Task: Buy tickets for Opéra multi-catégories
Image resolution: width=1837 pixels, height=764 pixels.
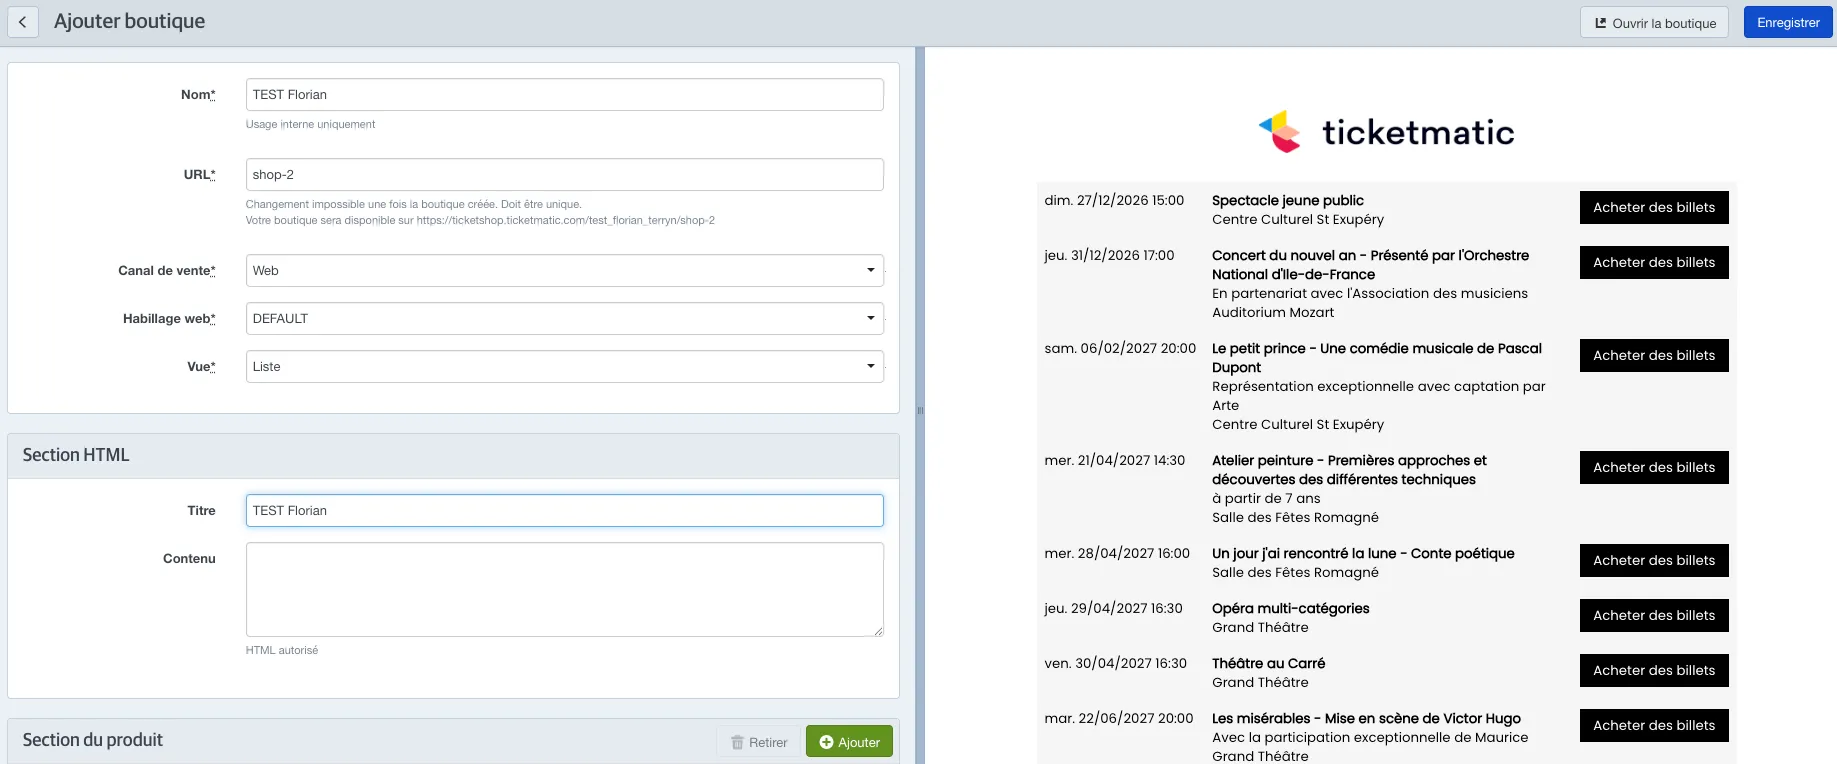Action: click(x=1654, y=616)
